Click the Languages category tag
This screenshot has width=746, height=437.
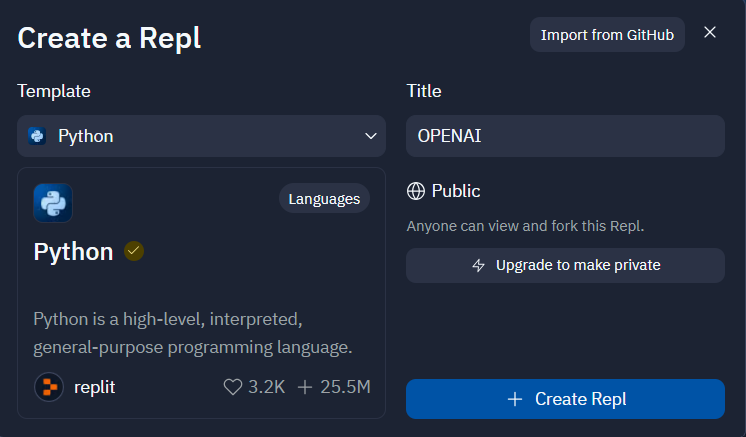pyautogui.click(x=324, y=198)
